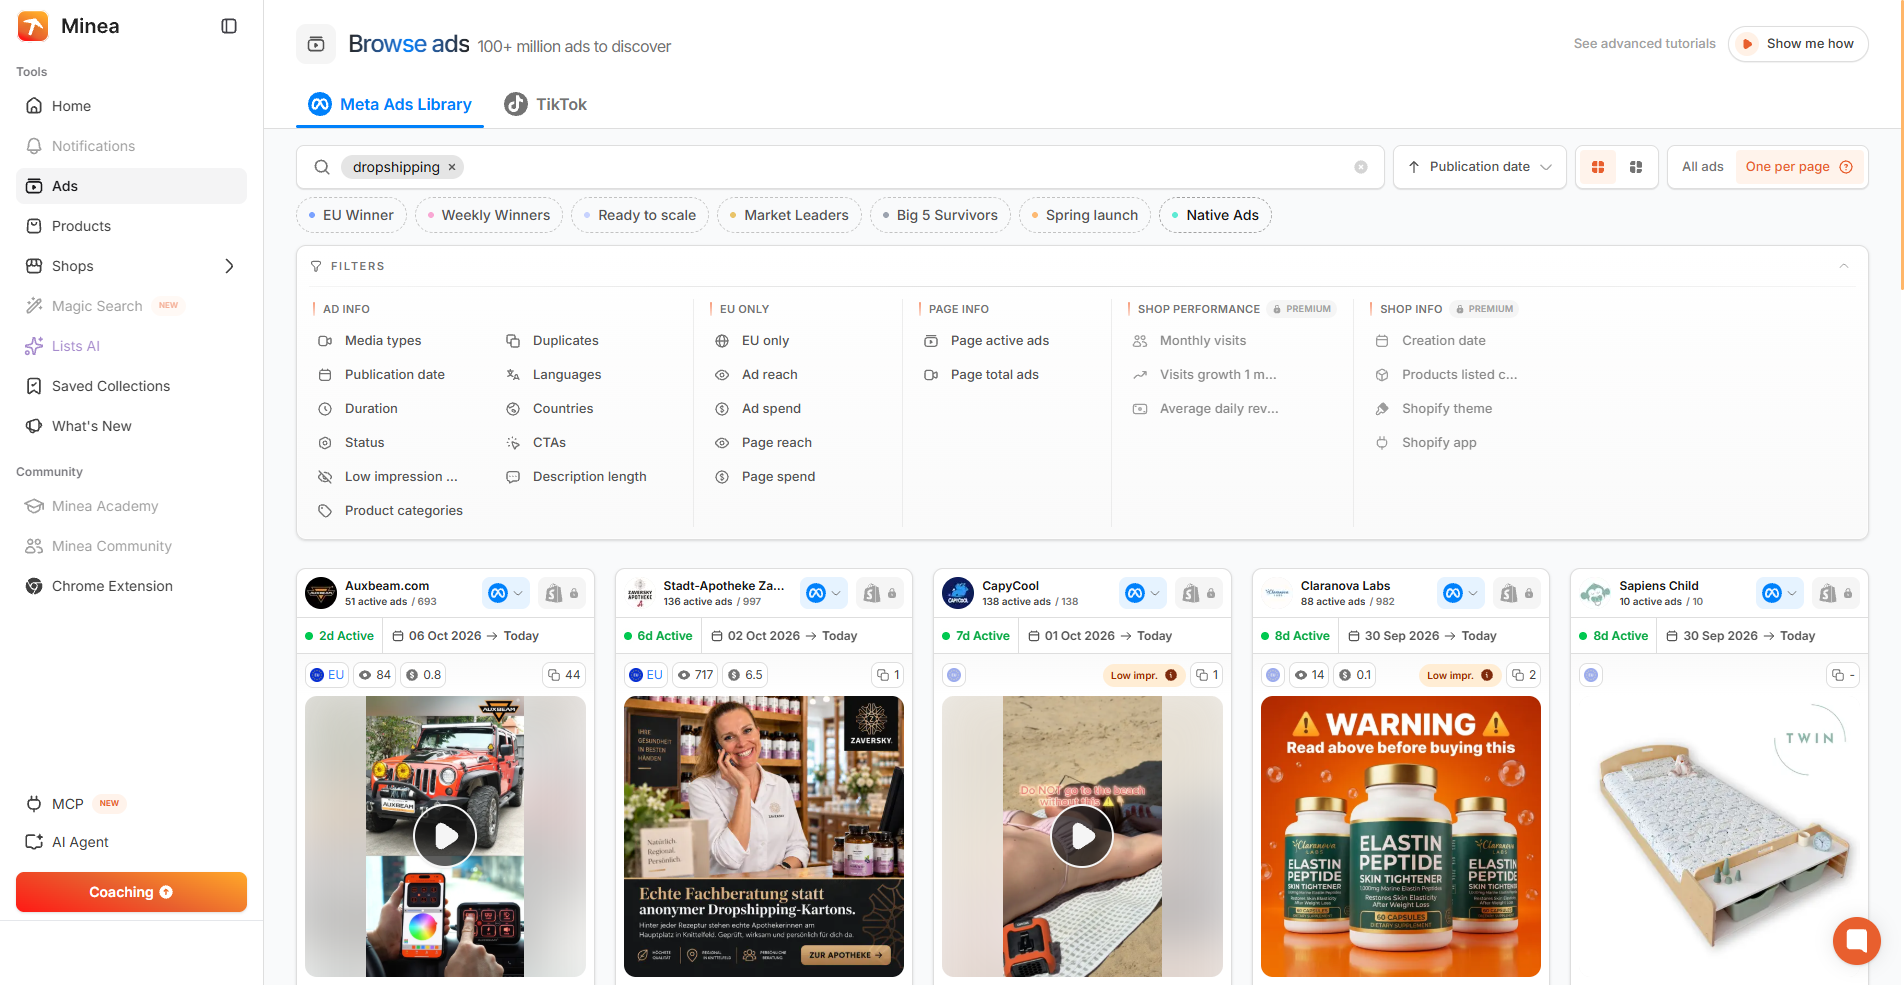Open the chat support bubble

[x=1857, y=941]
